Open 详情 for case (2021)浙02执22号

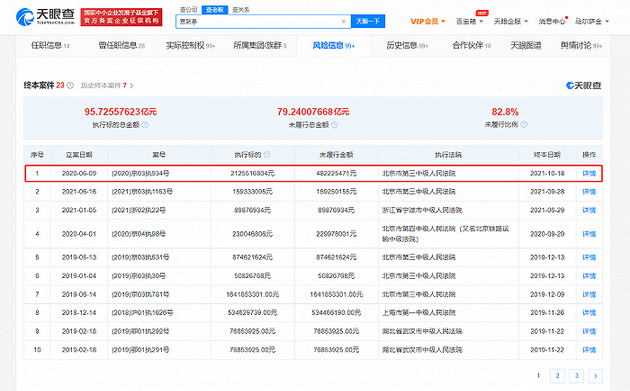[x=589, y=210]
